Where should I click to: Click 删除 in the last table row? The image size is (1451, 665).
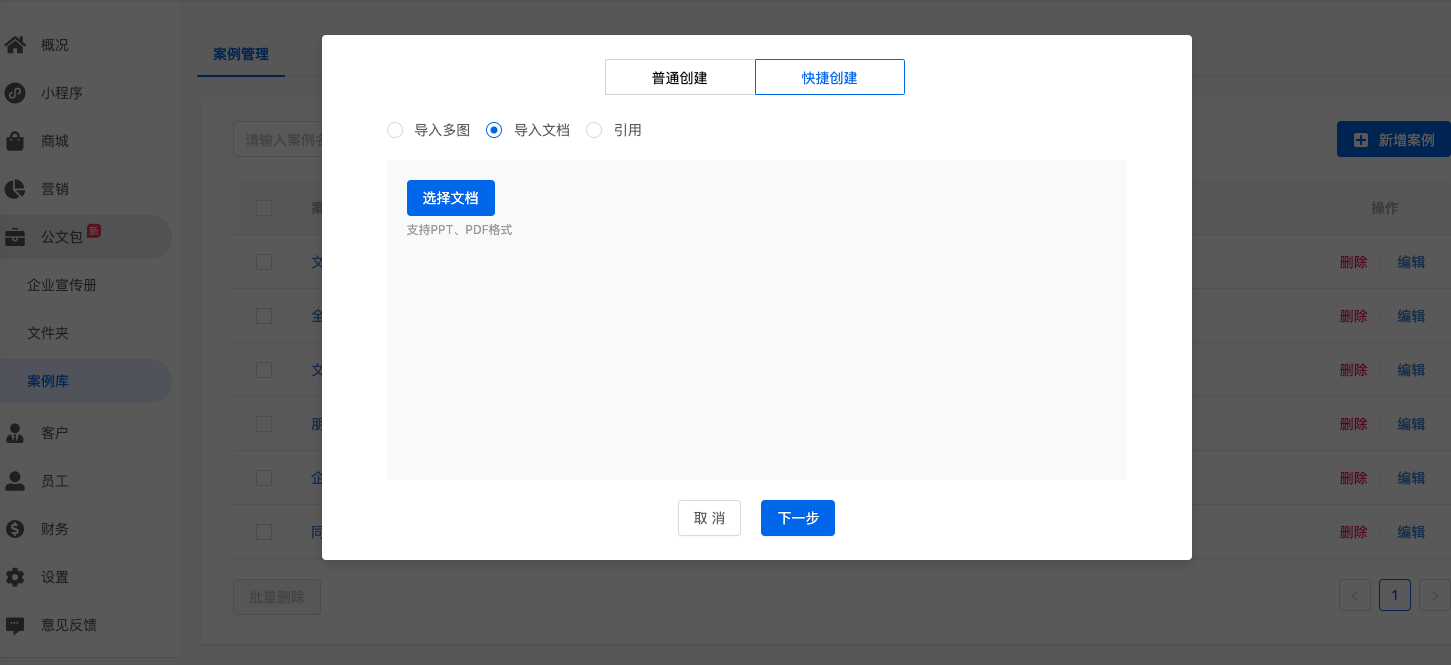(1354, 532)
